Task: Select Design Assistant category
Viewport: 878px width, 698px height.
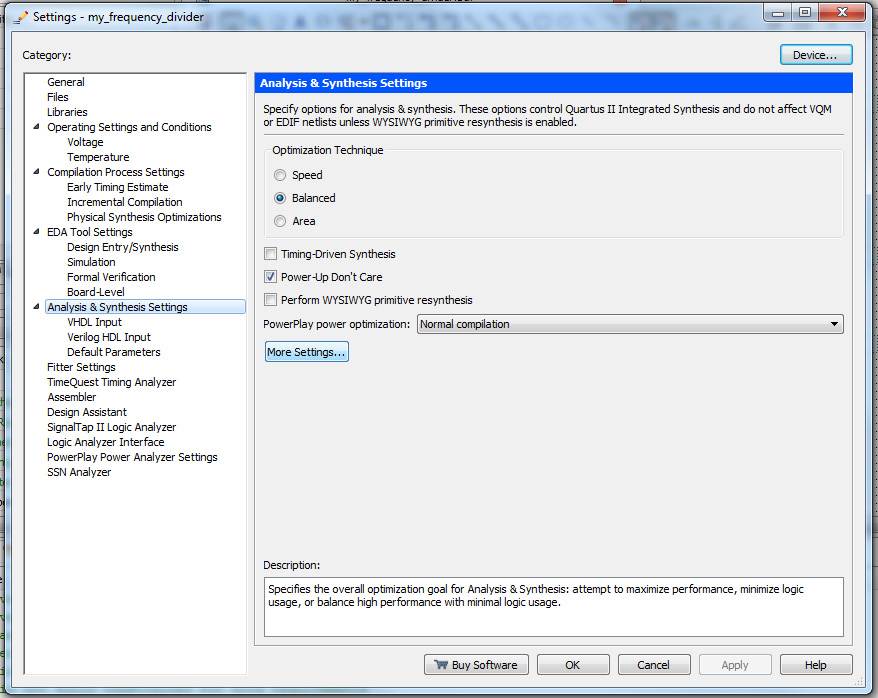Action: [87, 413]
